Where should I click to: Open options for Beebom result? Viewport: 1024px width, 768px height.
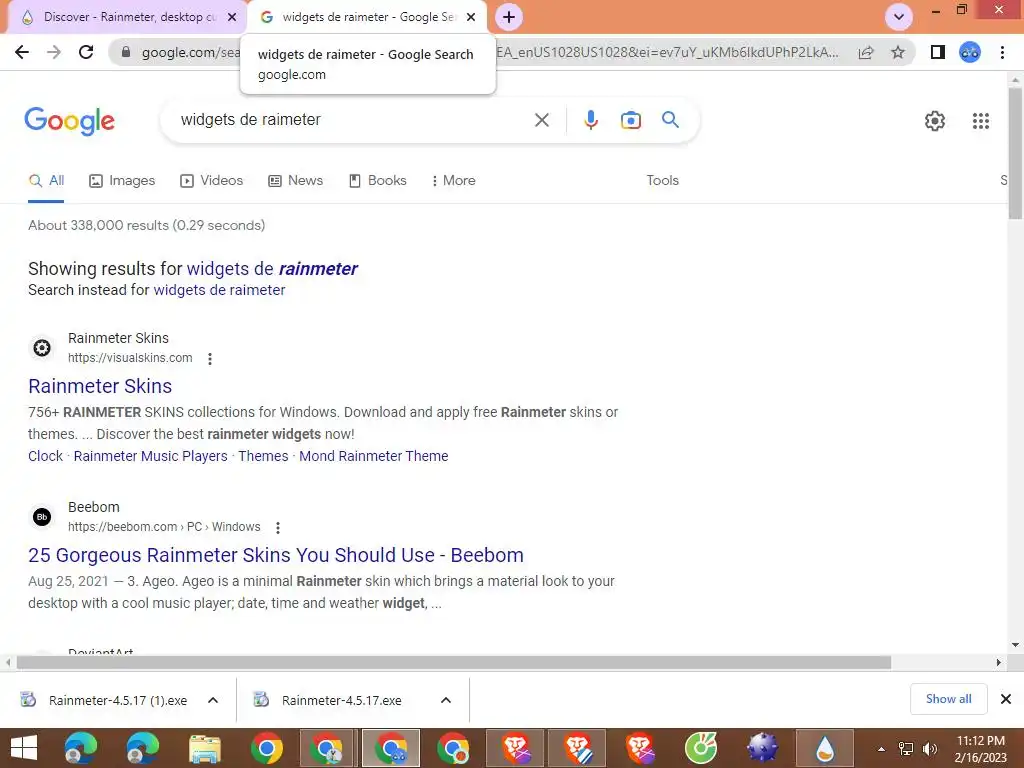(278, 528)
